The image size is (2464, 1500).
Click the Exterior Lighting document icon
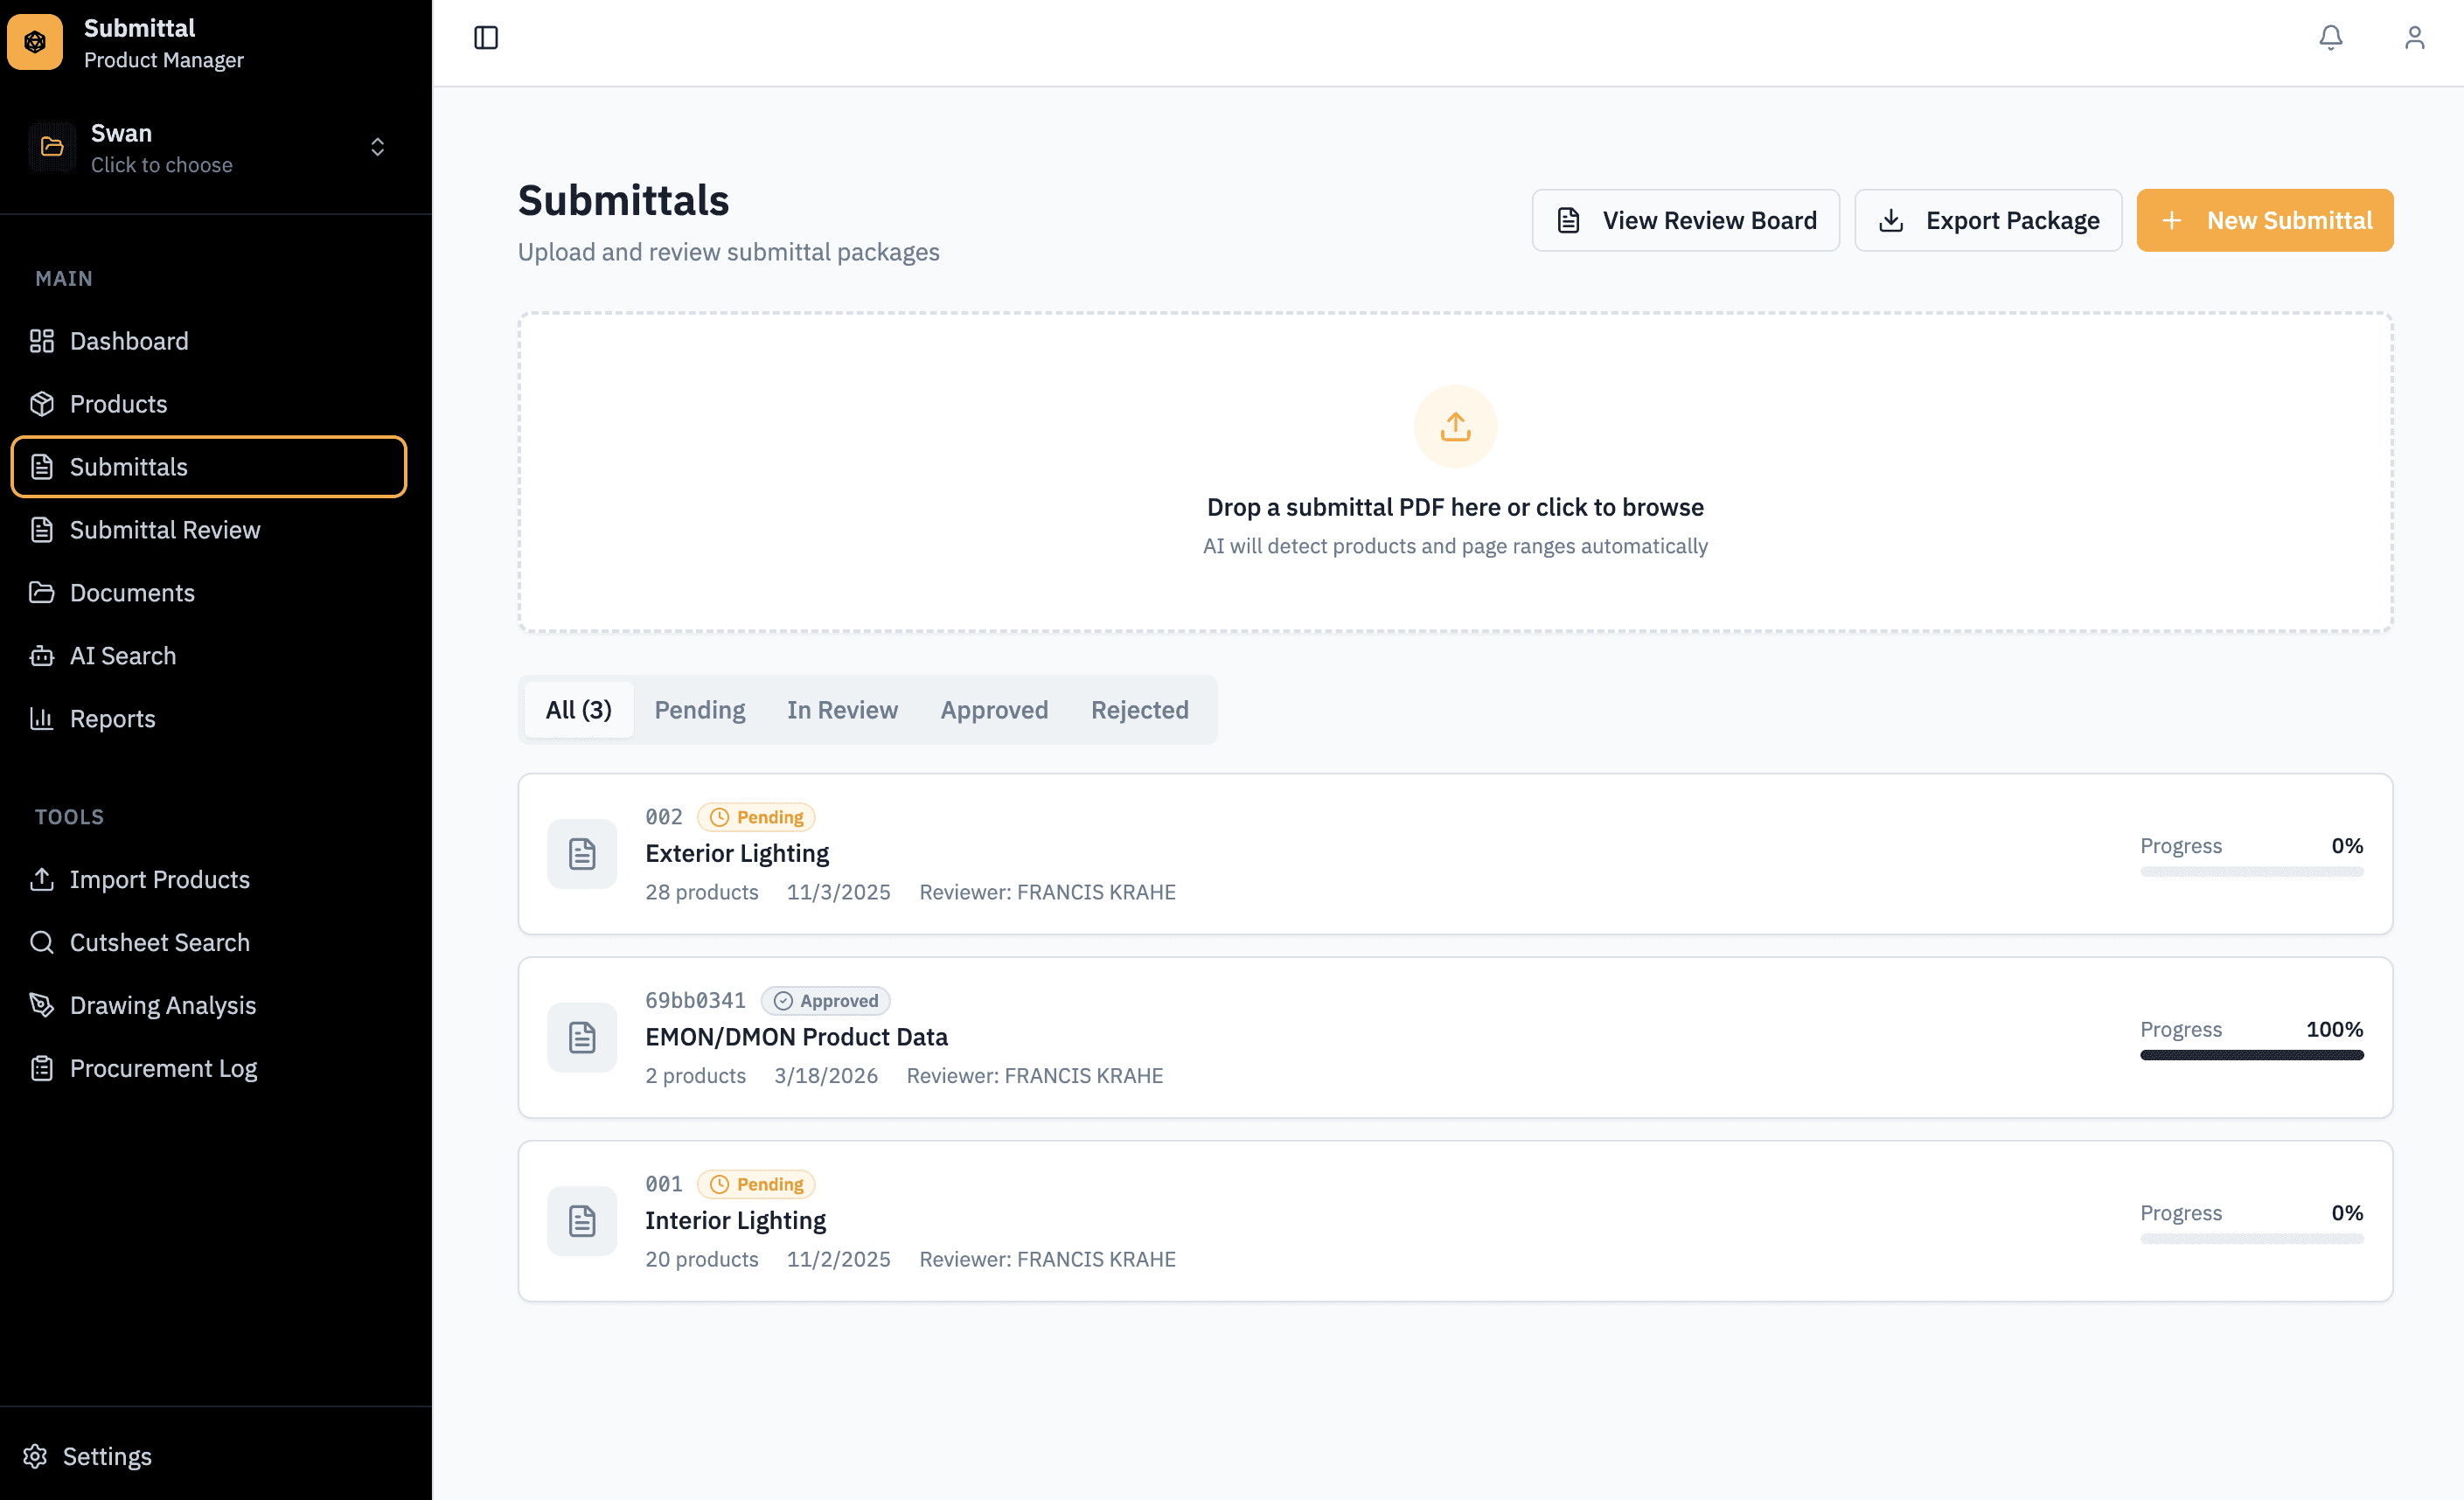point(582,854)
